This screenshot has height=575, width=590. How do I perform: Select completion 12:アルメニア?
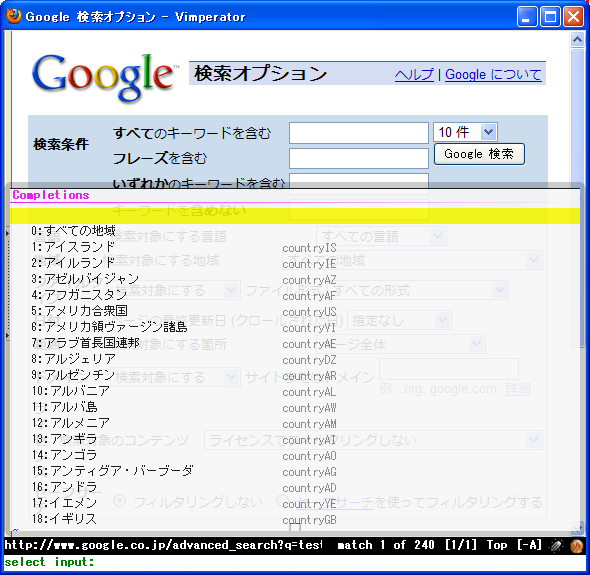pyautogui.click(x=70, y=423)
